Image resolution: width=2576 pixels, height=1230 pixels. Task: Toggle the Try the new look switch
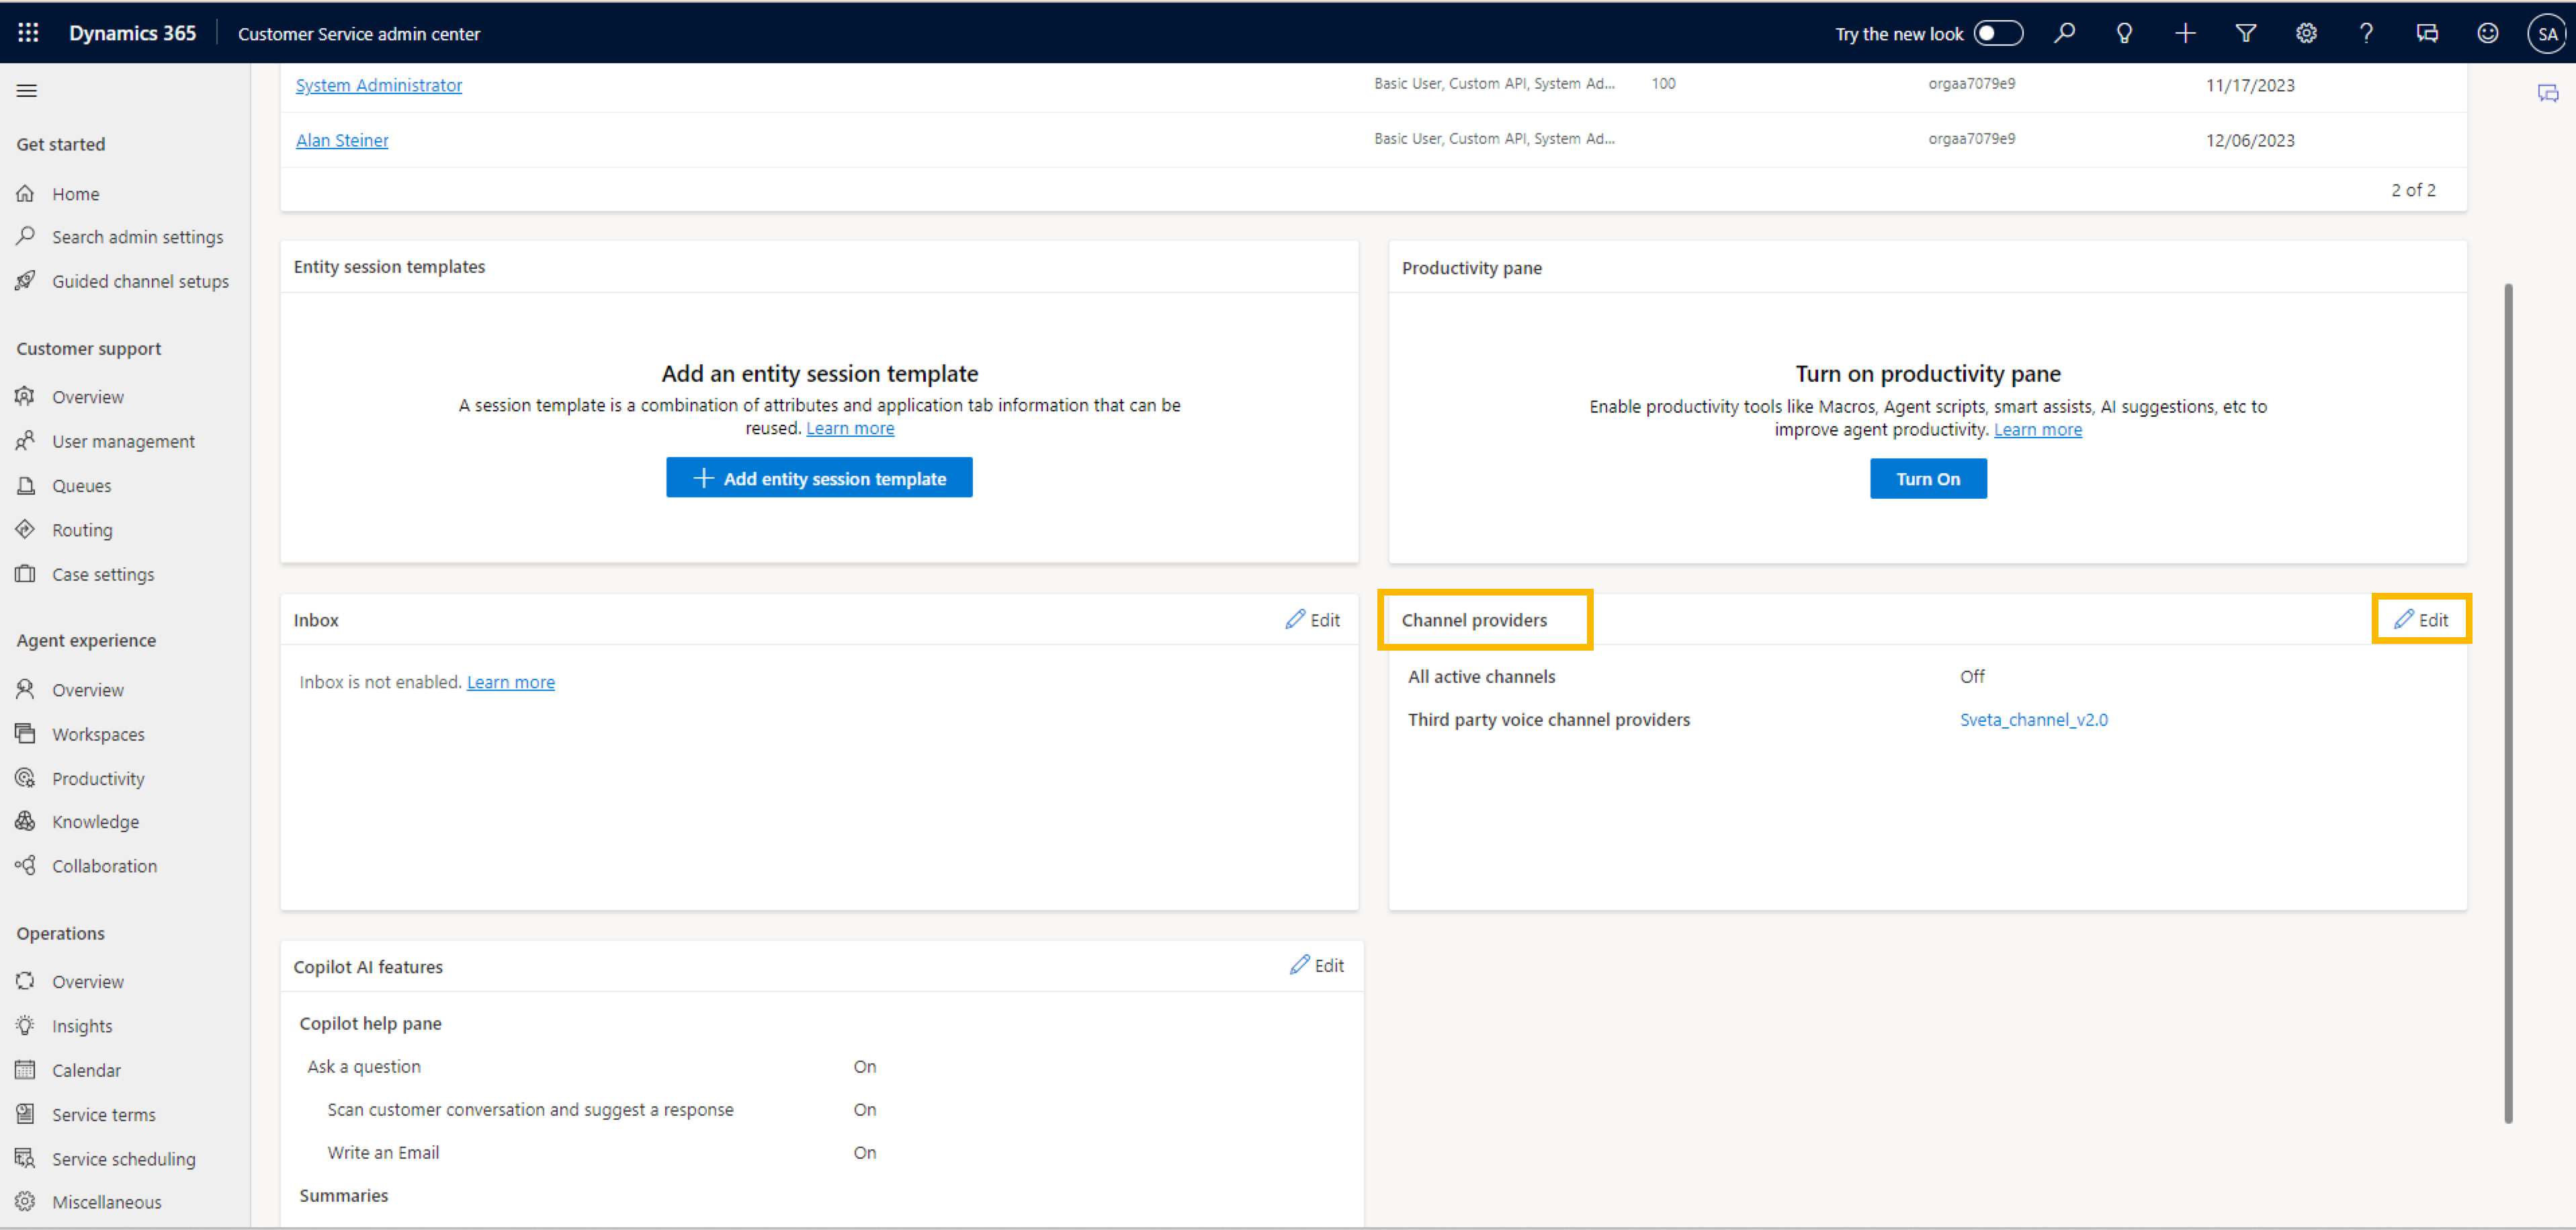coord(1998,33)
